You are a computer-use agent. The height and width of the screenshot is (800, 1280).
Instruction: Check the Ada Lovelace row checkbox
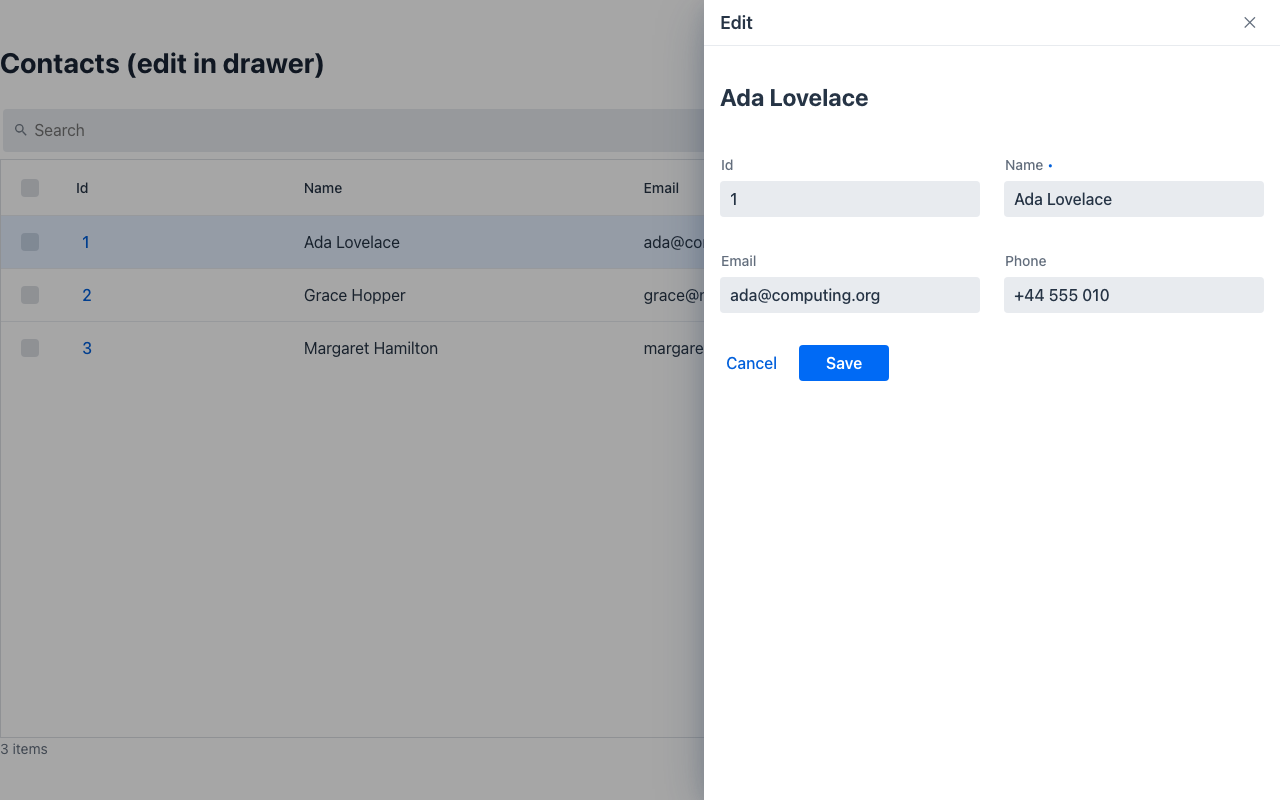point(30,242)
